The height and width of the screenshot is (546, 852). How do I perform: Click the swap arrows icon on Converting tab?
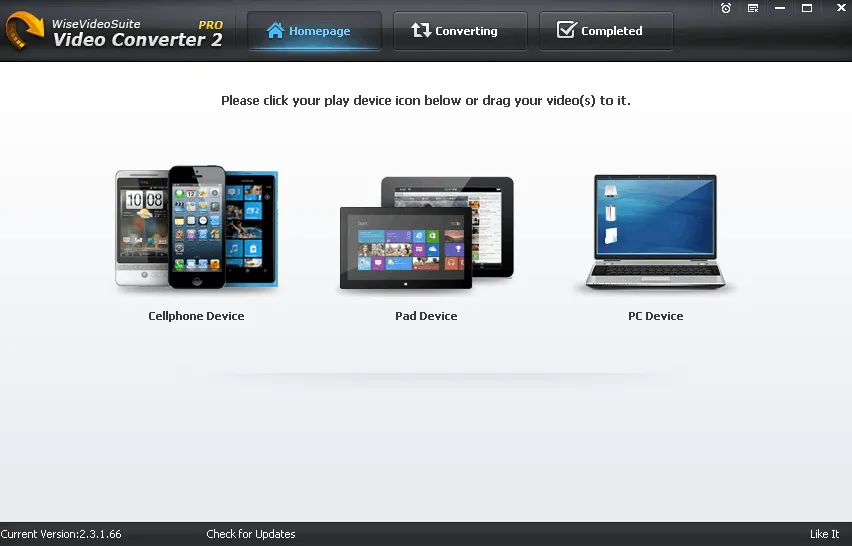[421, 31]
